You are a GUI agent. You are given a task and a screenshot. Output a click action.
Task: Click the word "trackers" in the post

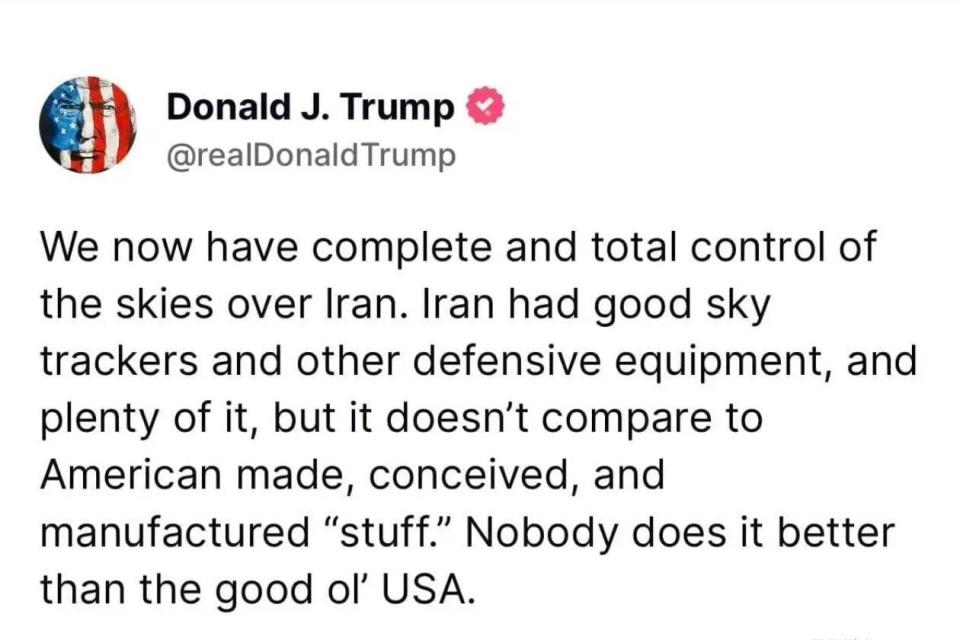(x=119, y=361)
